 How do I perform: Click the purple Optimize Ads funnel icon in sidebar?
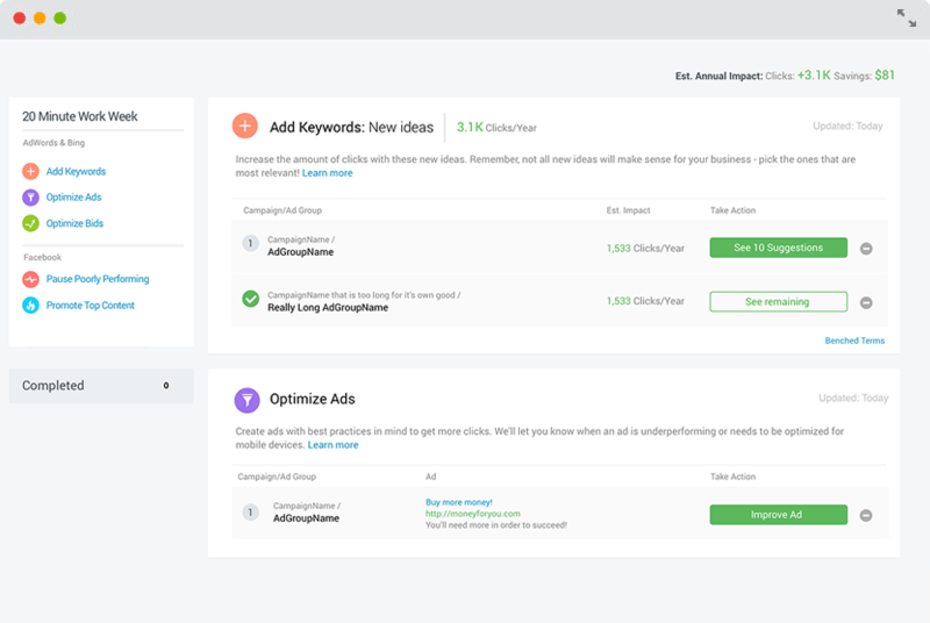31,197
